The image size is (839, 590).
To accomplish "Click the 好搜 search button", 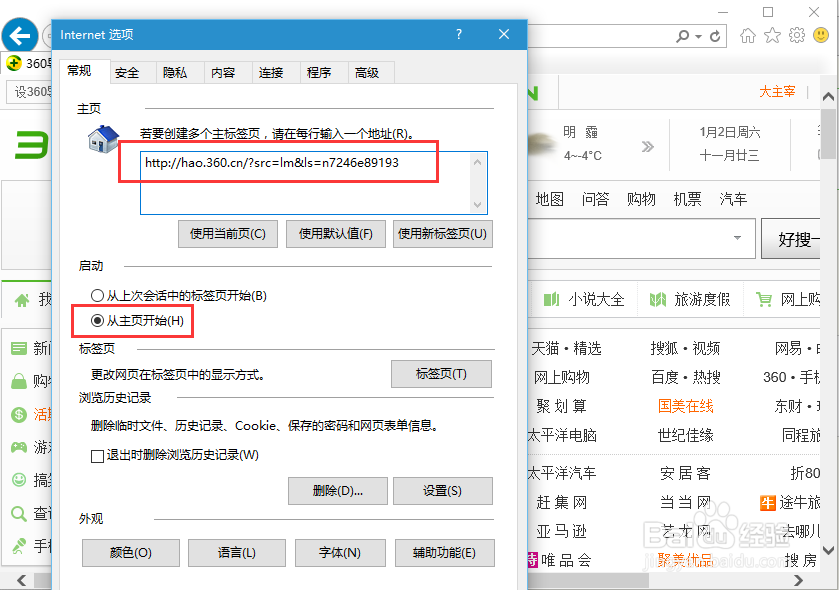I will [x=791, y=239].
